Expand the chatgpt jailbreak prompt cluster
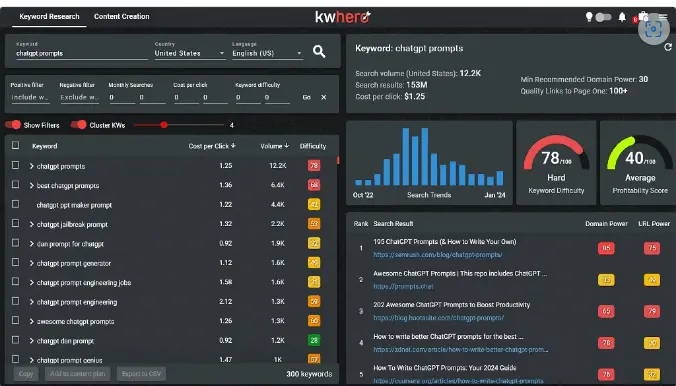 [31, 224]
